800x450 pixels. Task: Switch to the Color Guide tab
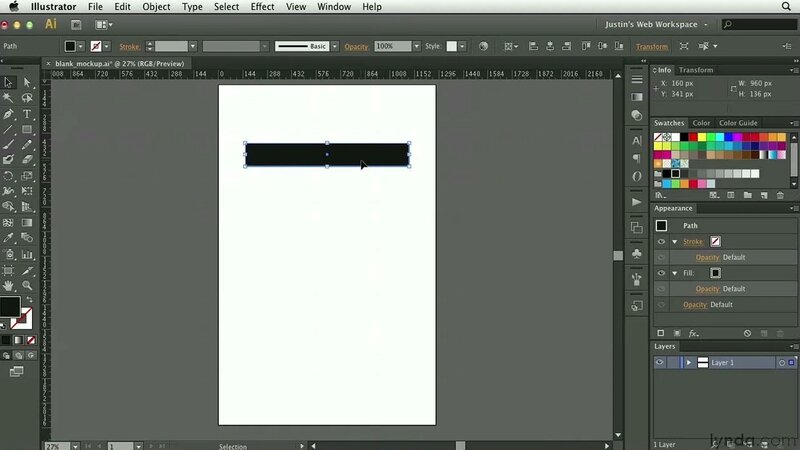[x=738, y=123]
